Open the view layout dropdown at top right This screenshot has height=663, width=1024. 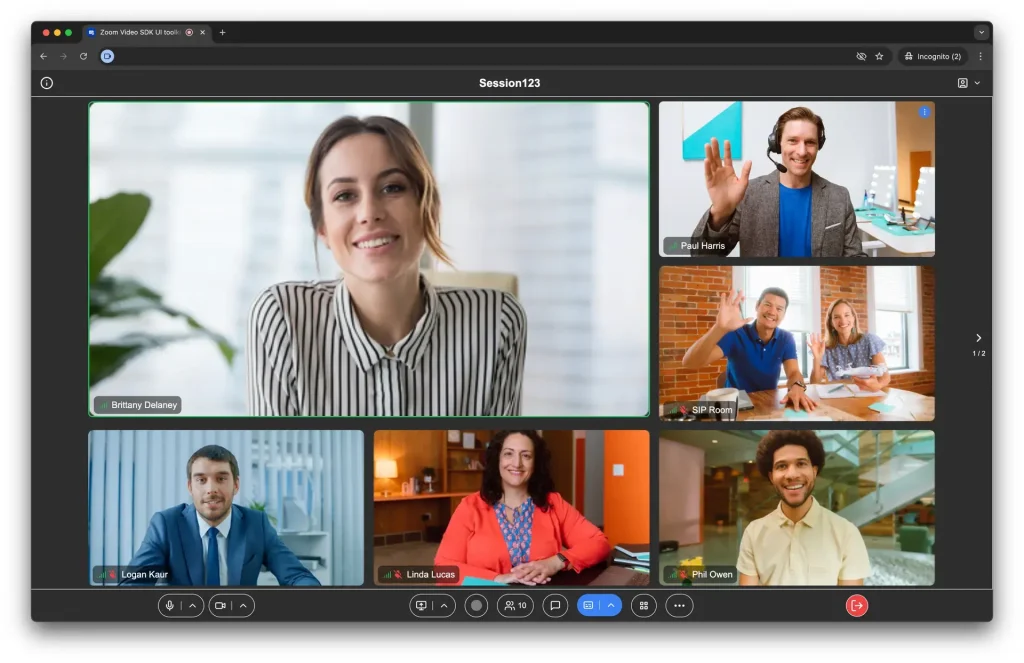(x=968, y=83)
